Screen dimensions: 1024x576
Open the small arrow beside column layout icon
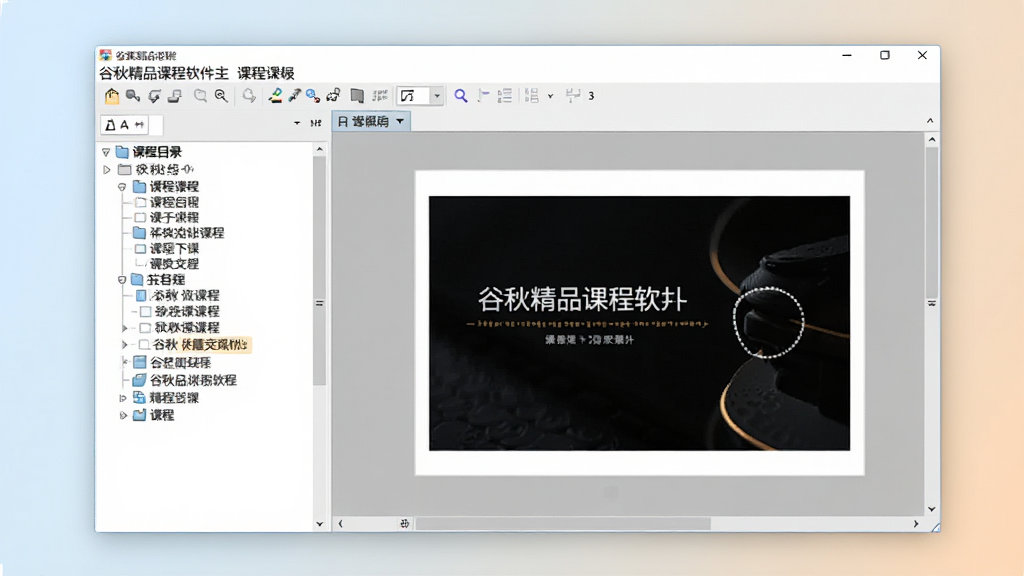coord(551,96)
